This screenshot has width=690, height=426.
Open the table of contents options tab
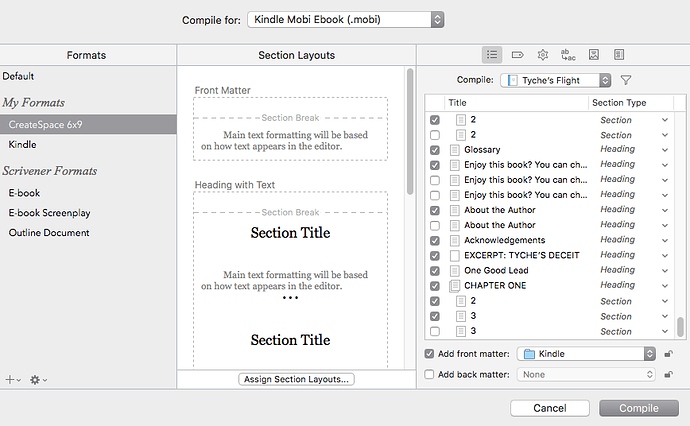click(619, 55)
